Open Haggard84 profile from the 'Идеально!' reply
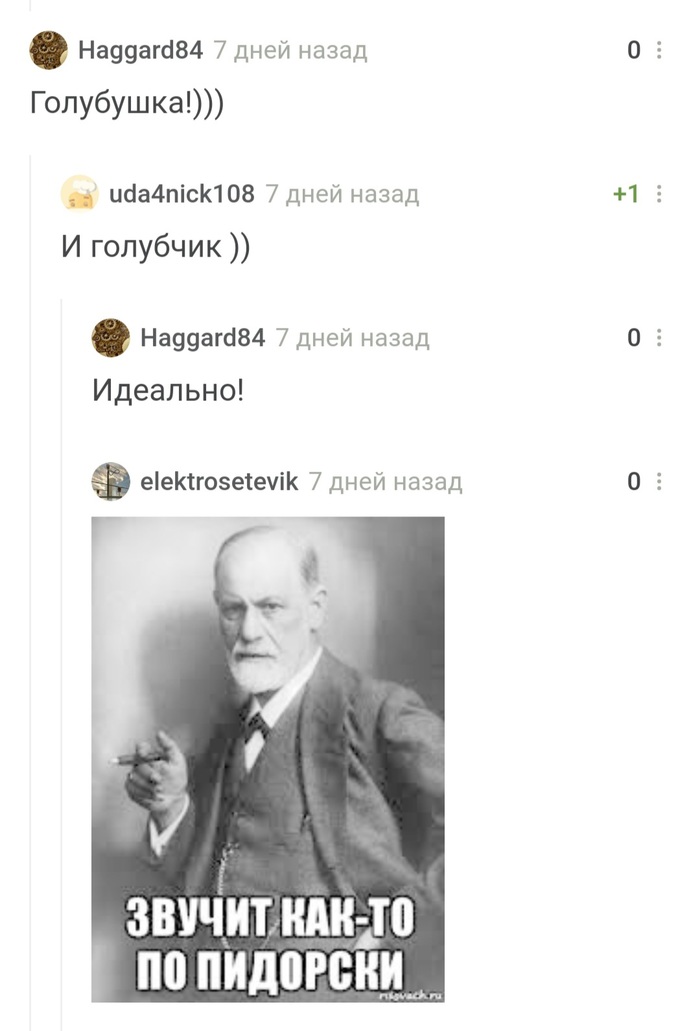This screenshot has width=700, height=1031. pyautogui.click(x=202, y=338)
